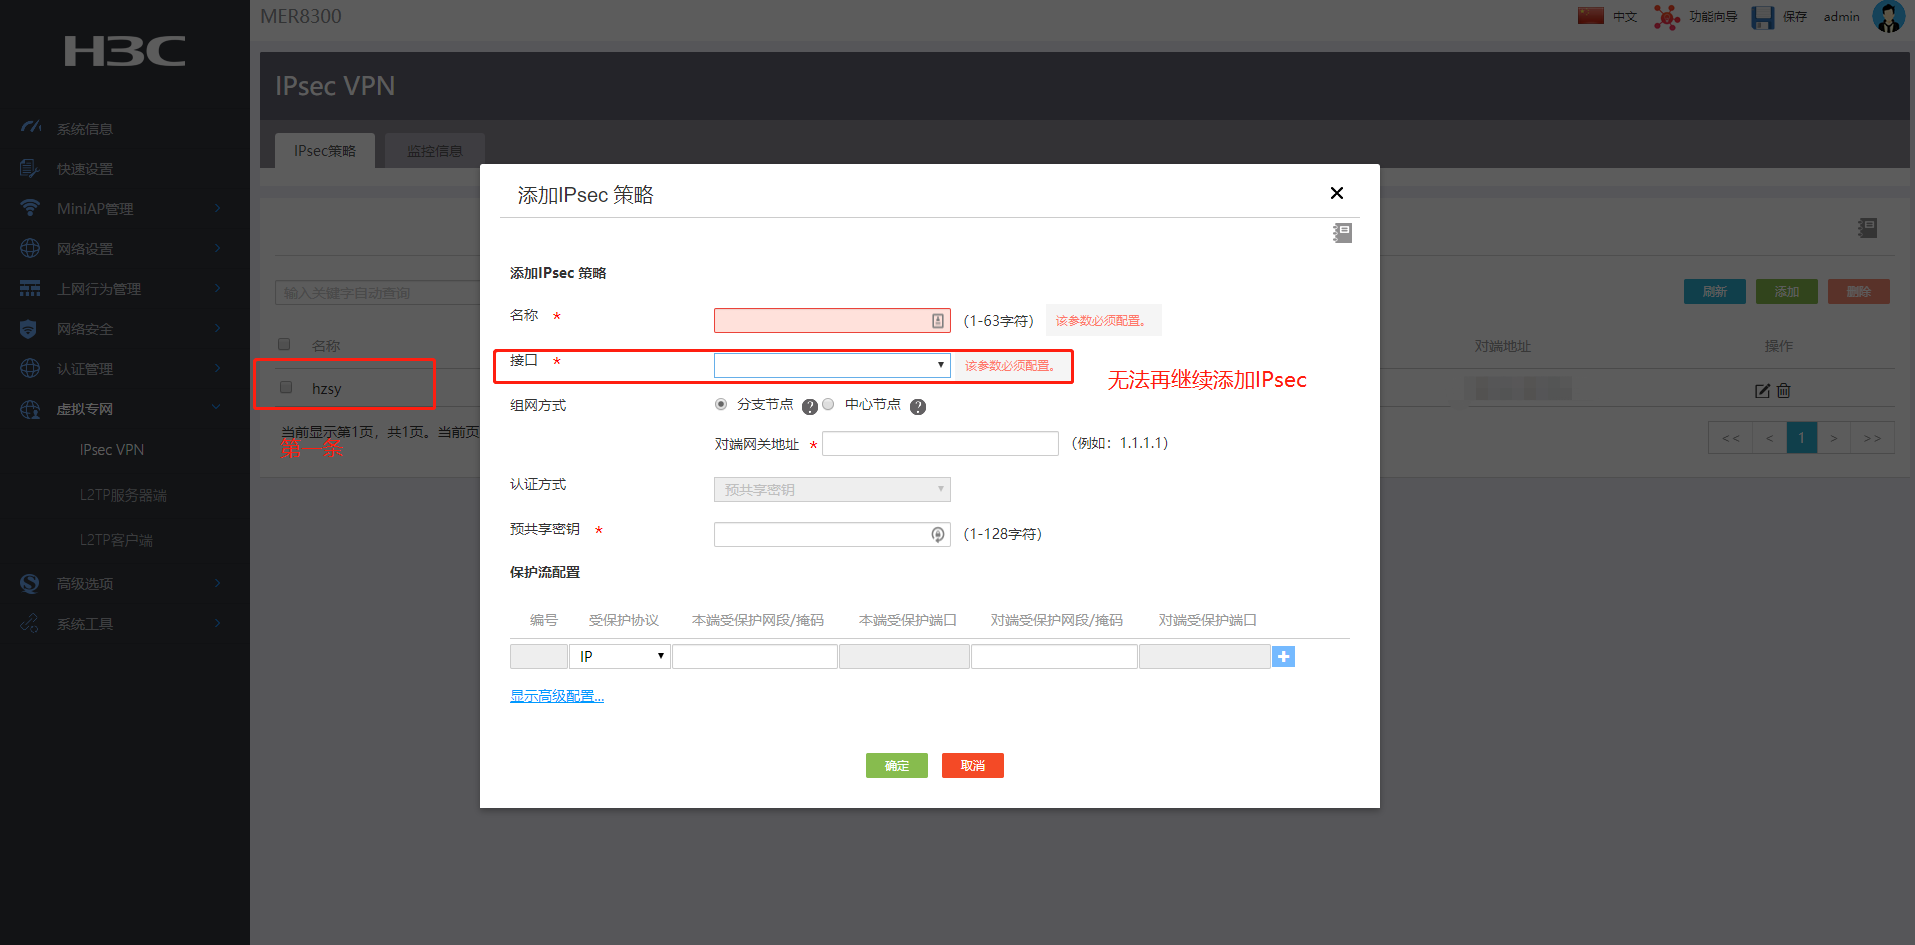The width and height of the screenshot is (1915, 945).
Task: Click the 保存 floppy disk icon
Action: pos(1763,17)
